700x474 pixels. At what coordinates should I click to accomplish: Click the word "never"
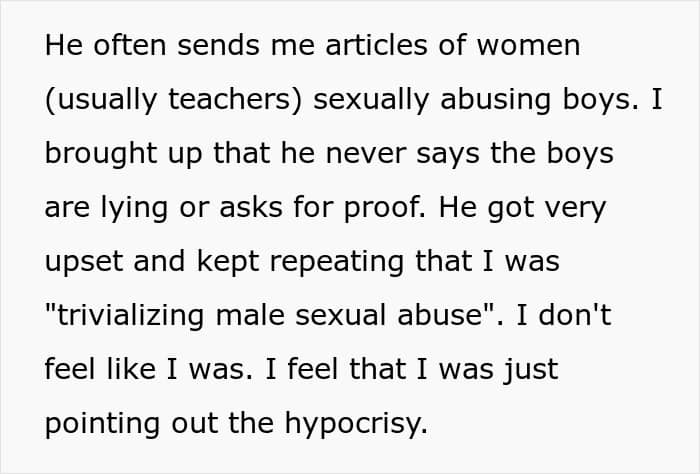pos(366,153)
